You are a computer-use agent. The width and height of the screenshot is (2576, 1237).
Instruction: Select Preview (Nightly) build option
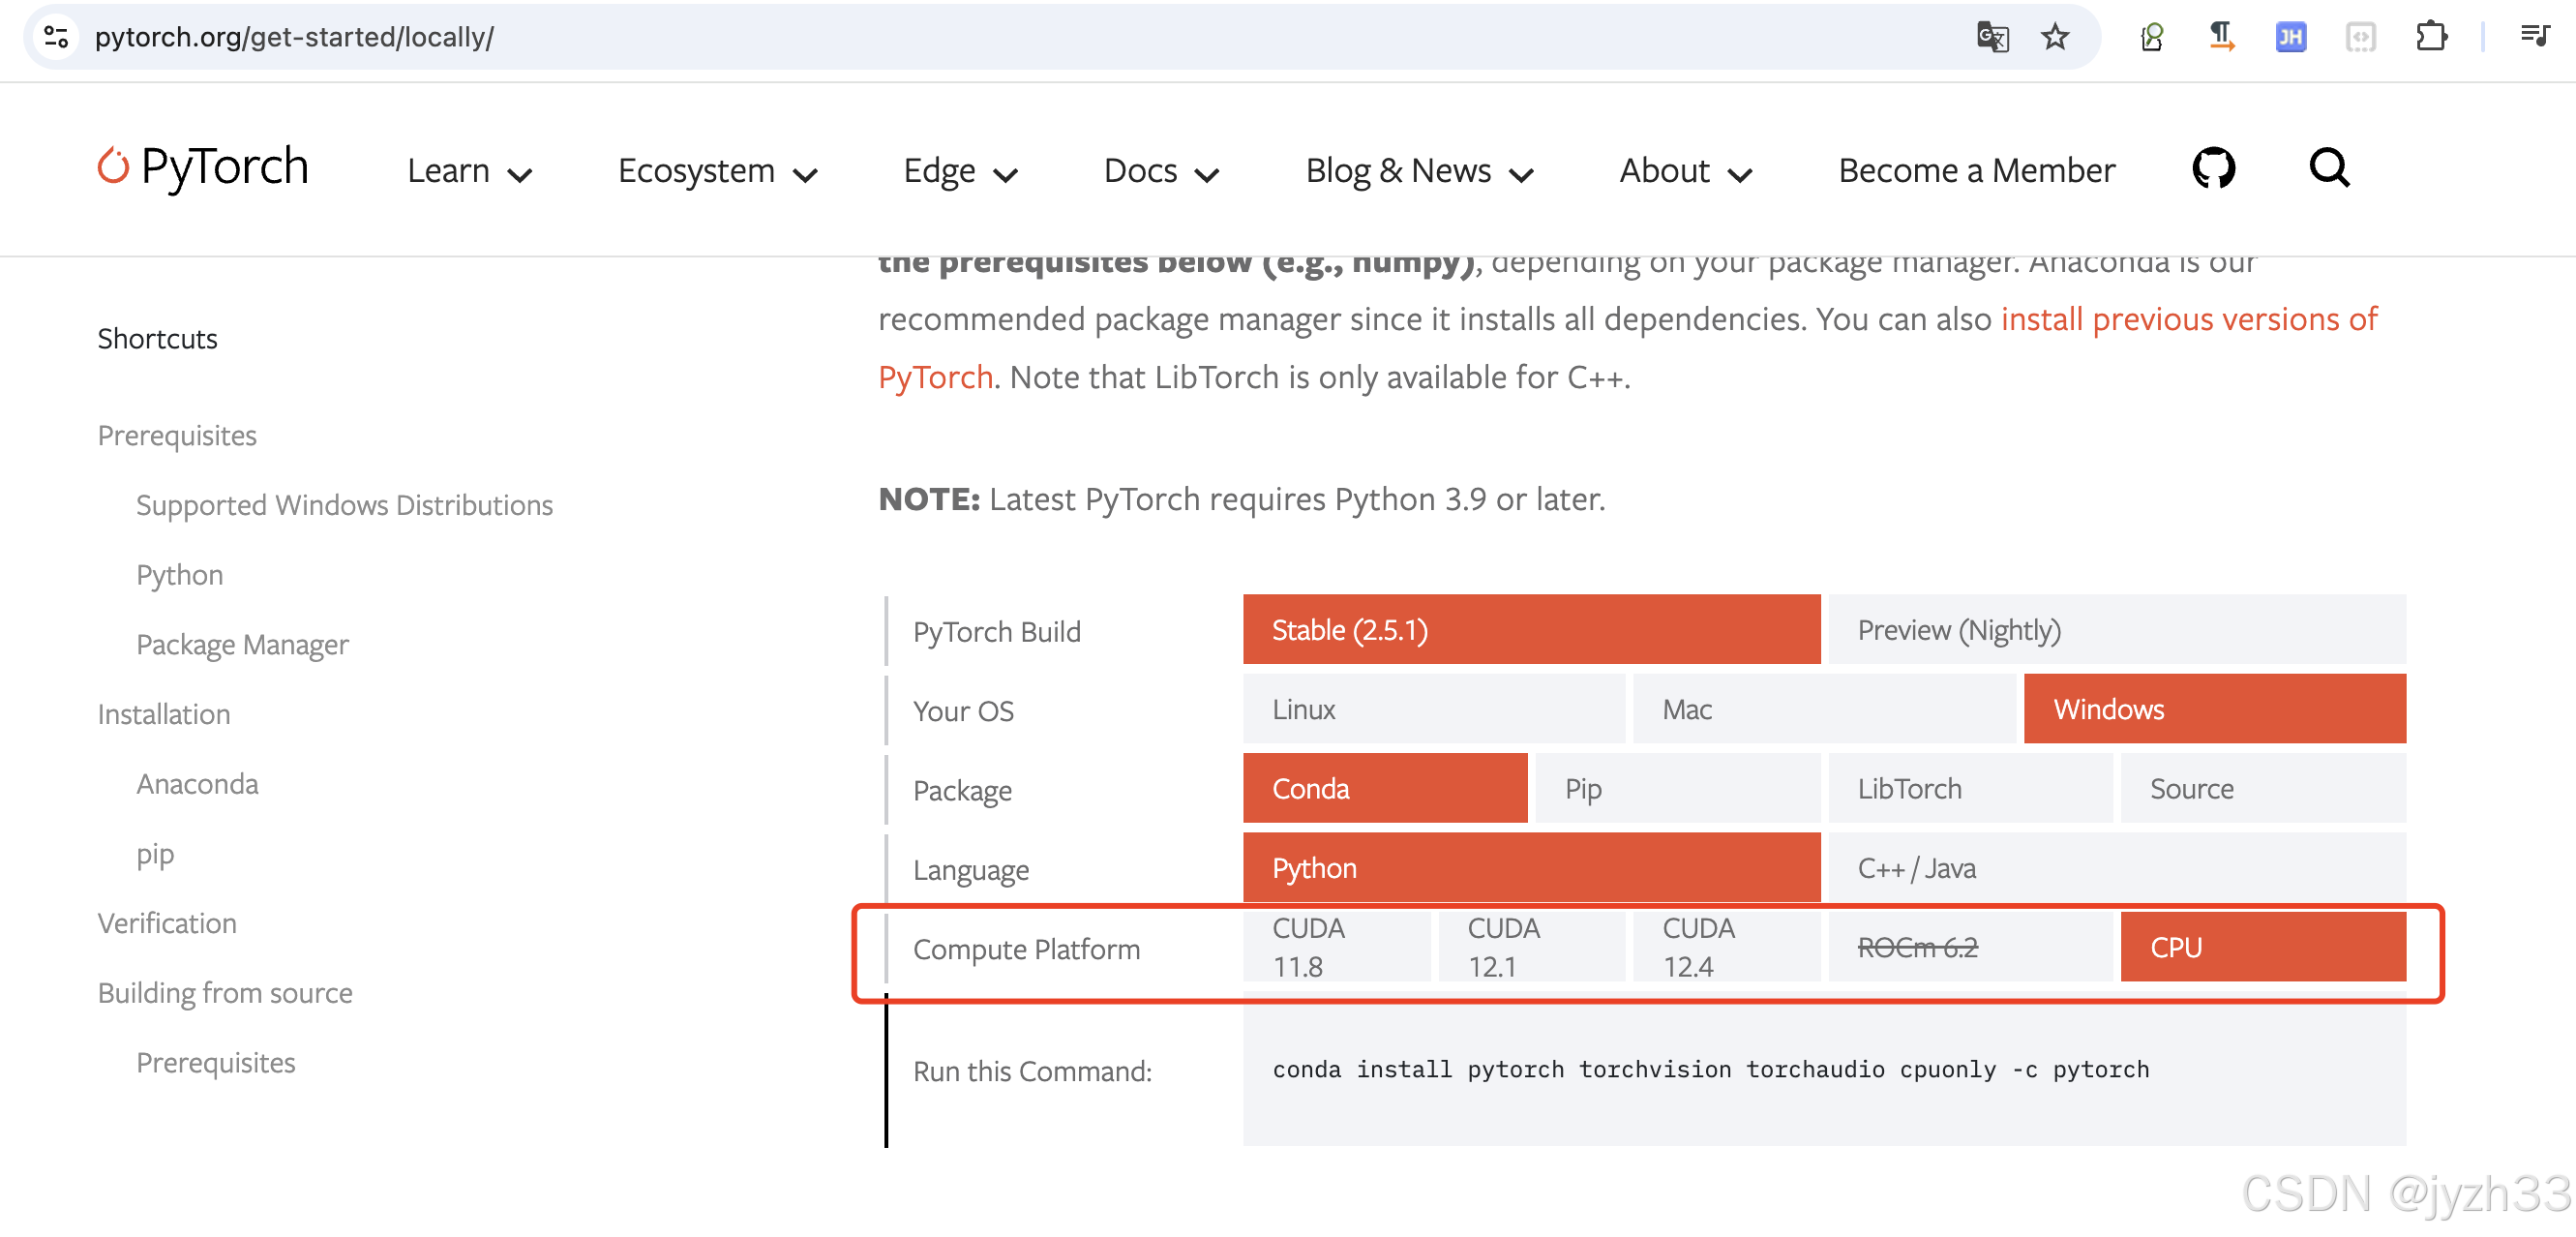click(x=2115, y=630)
